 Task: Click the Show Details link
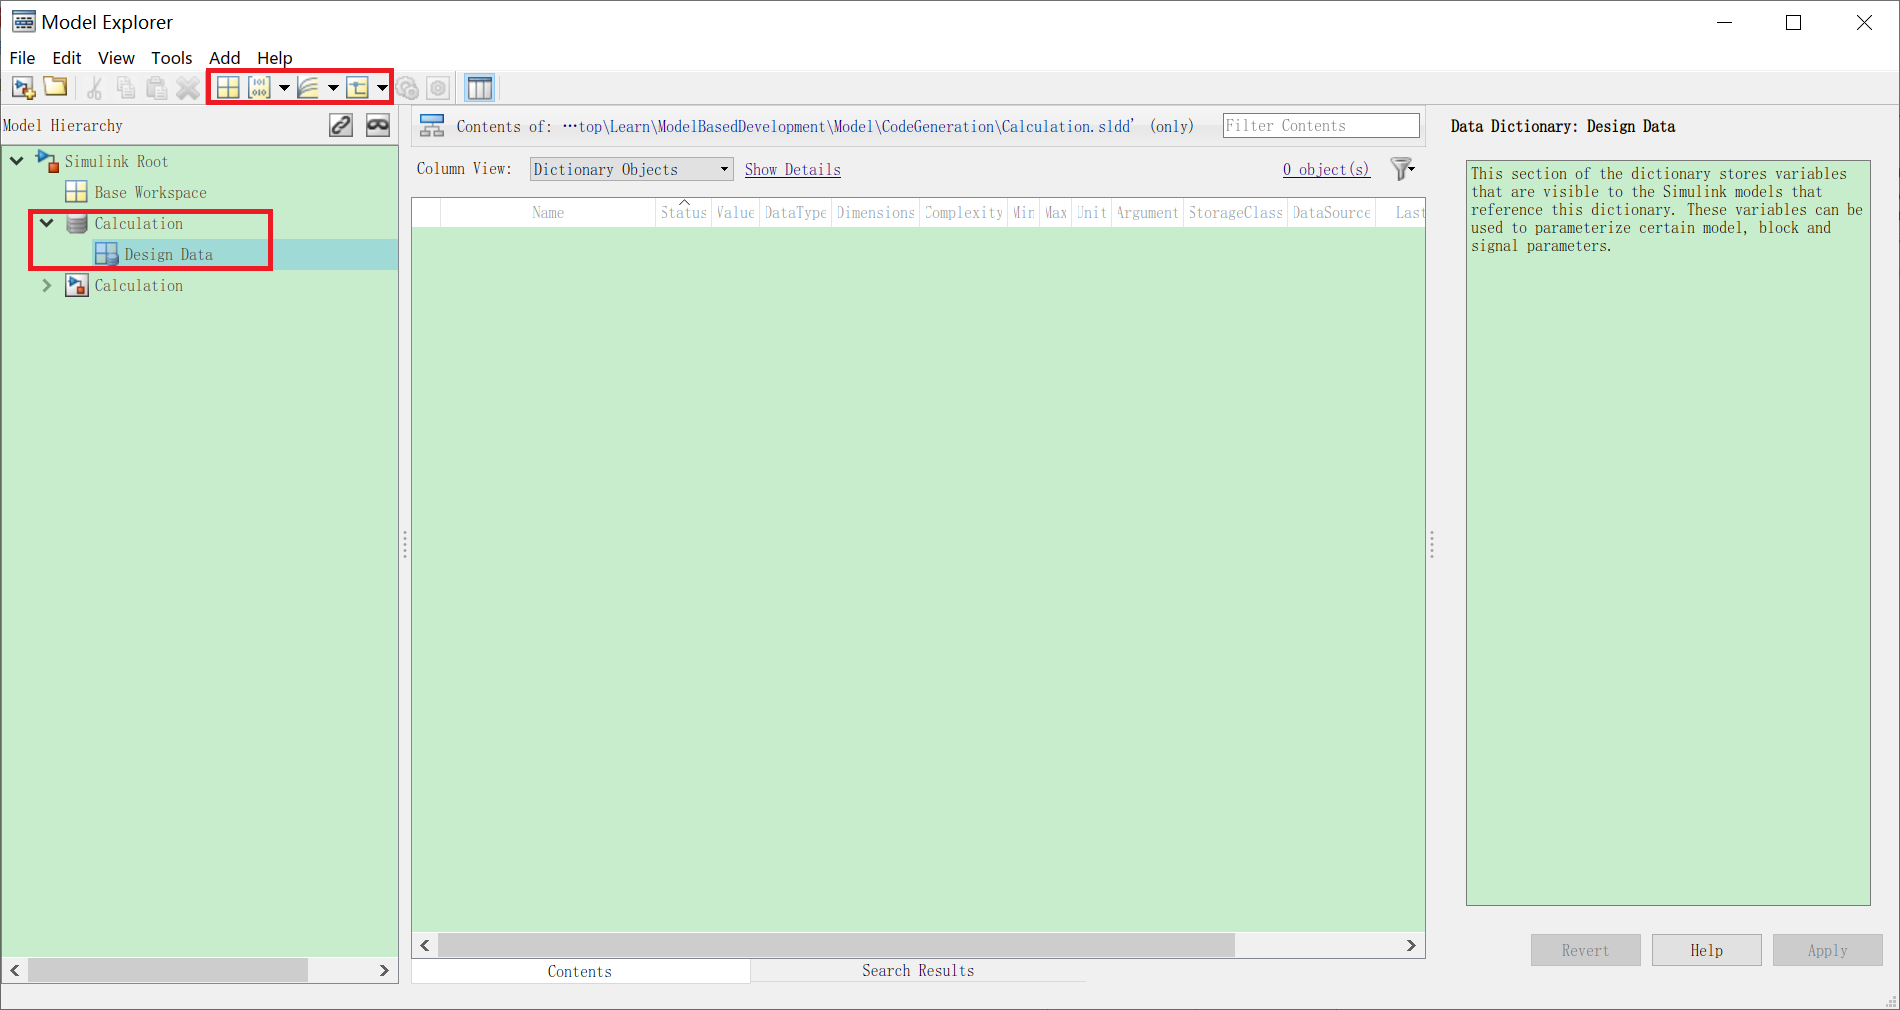tap(793, 169)
